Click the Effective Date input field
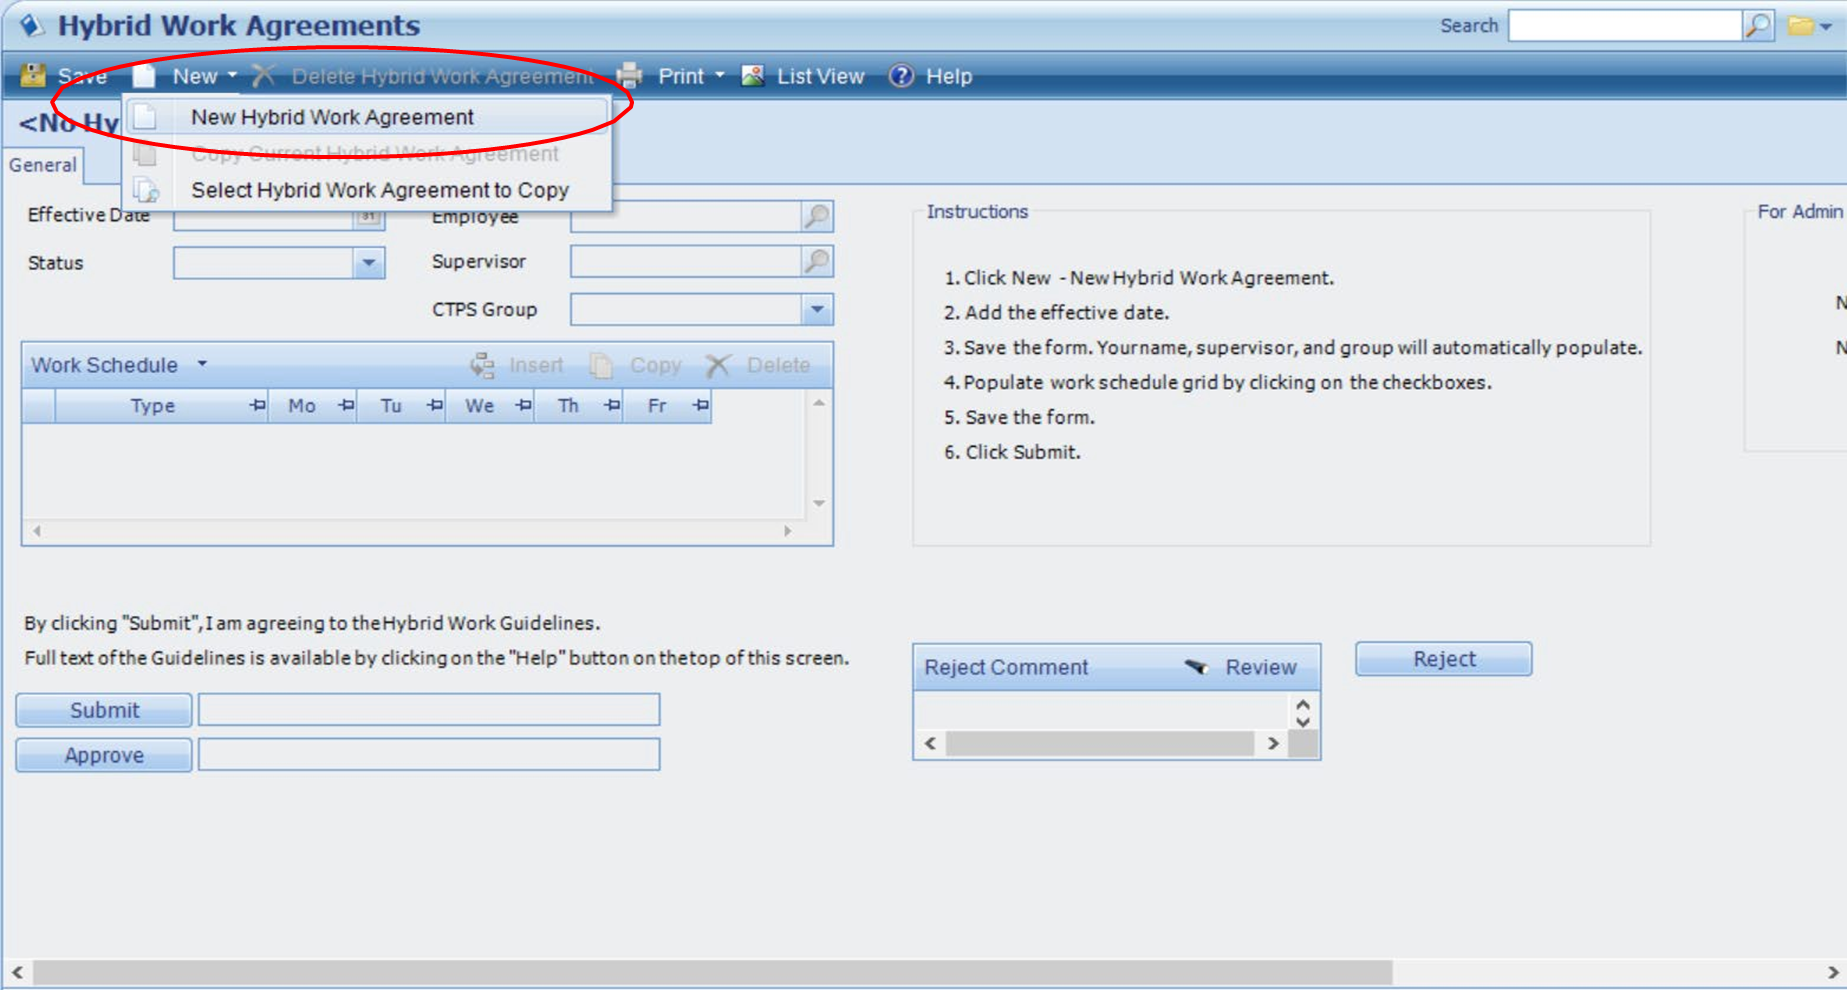This screenshot has height=990, width=1847. (264, 218)
